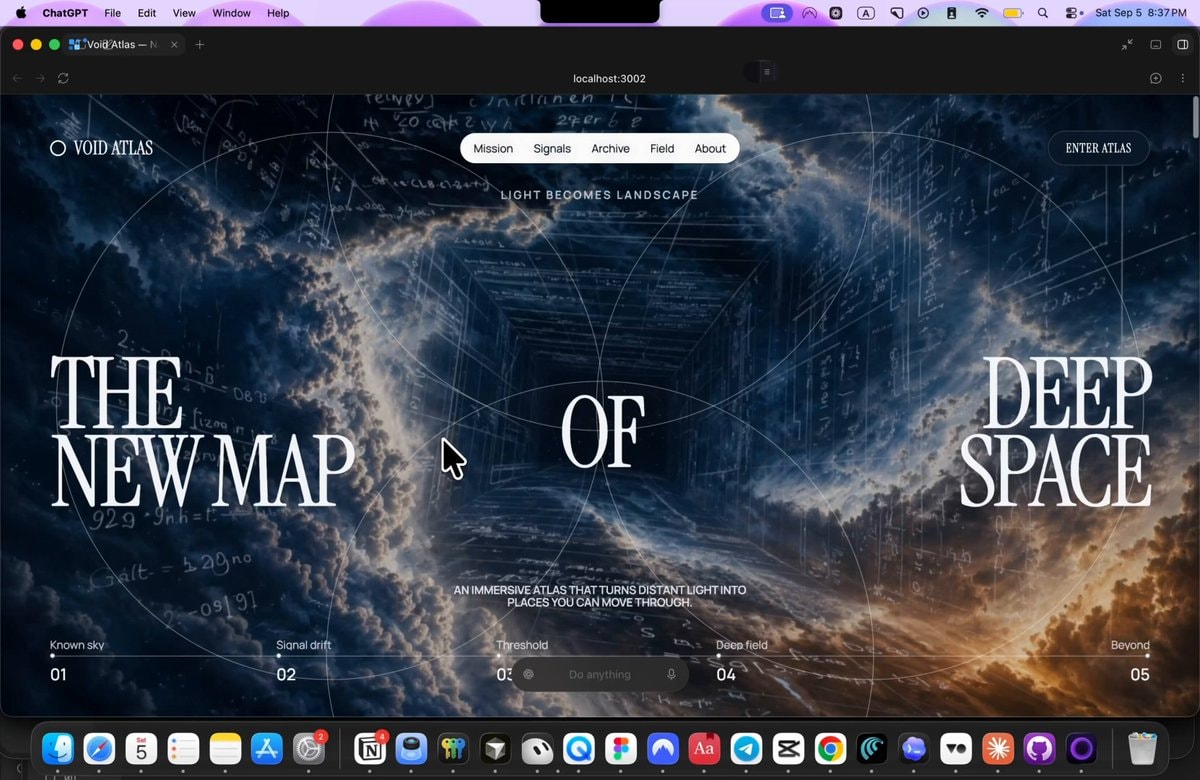Open the Dictionary app from the dock
This screenshot has width=1200, height=780.
(704, 748)
